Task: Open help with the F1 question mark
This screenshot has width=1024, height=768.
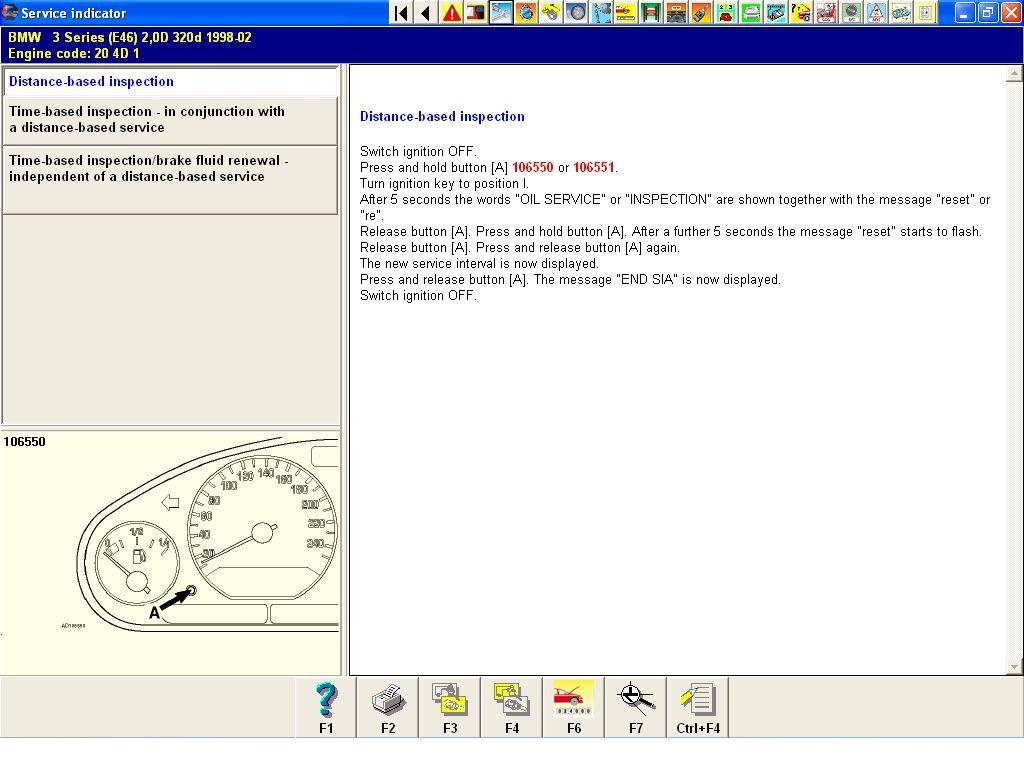Action: [326, 708]
